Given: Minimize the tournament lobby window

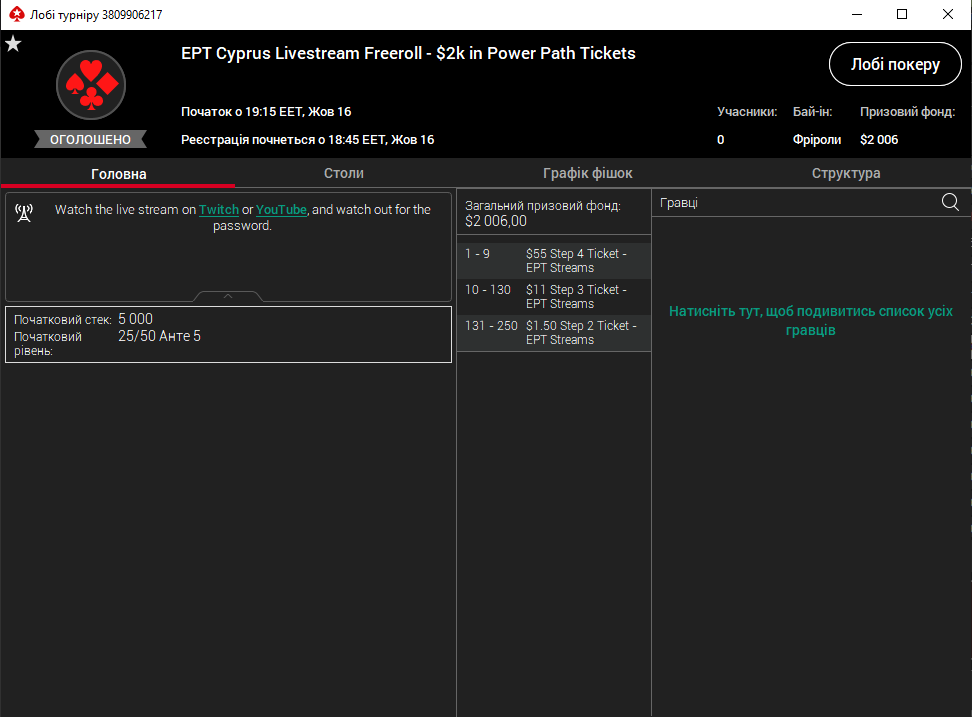Looking at the screenshot, I should (x=857, y=14).
